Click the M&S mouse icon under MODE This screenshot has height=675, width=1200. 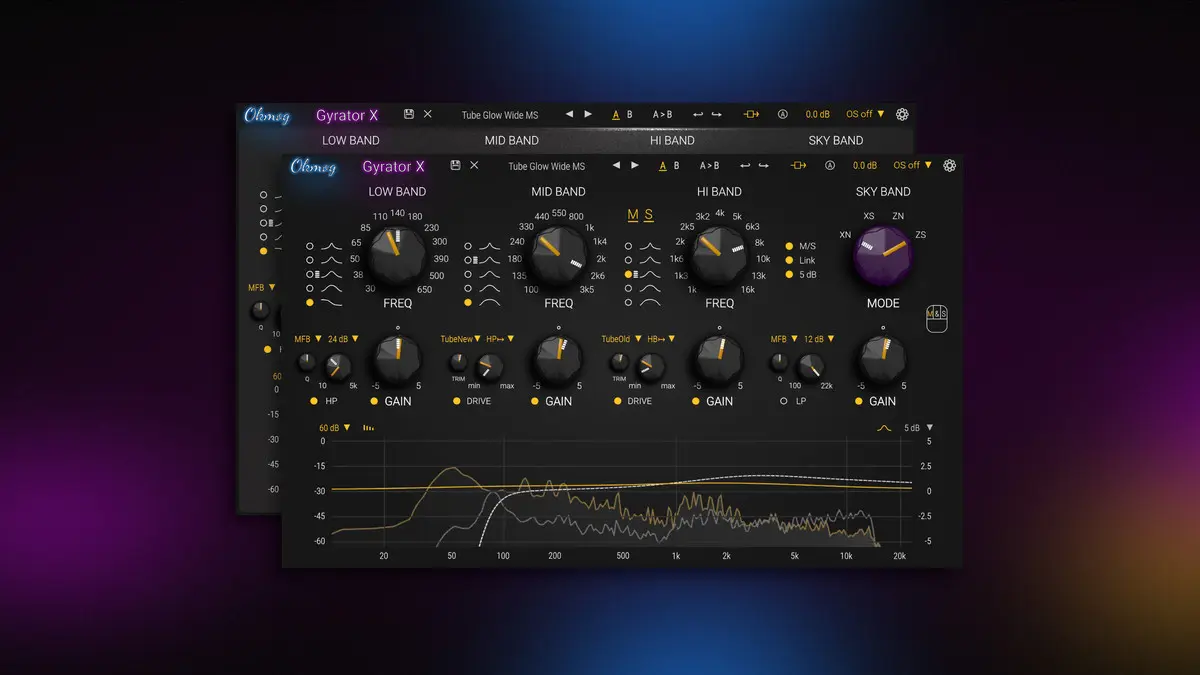(x=936, y=318)
